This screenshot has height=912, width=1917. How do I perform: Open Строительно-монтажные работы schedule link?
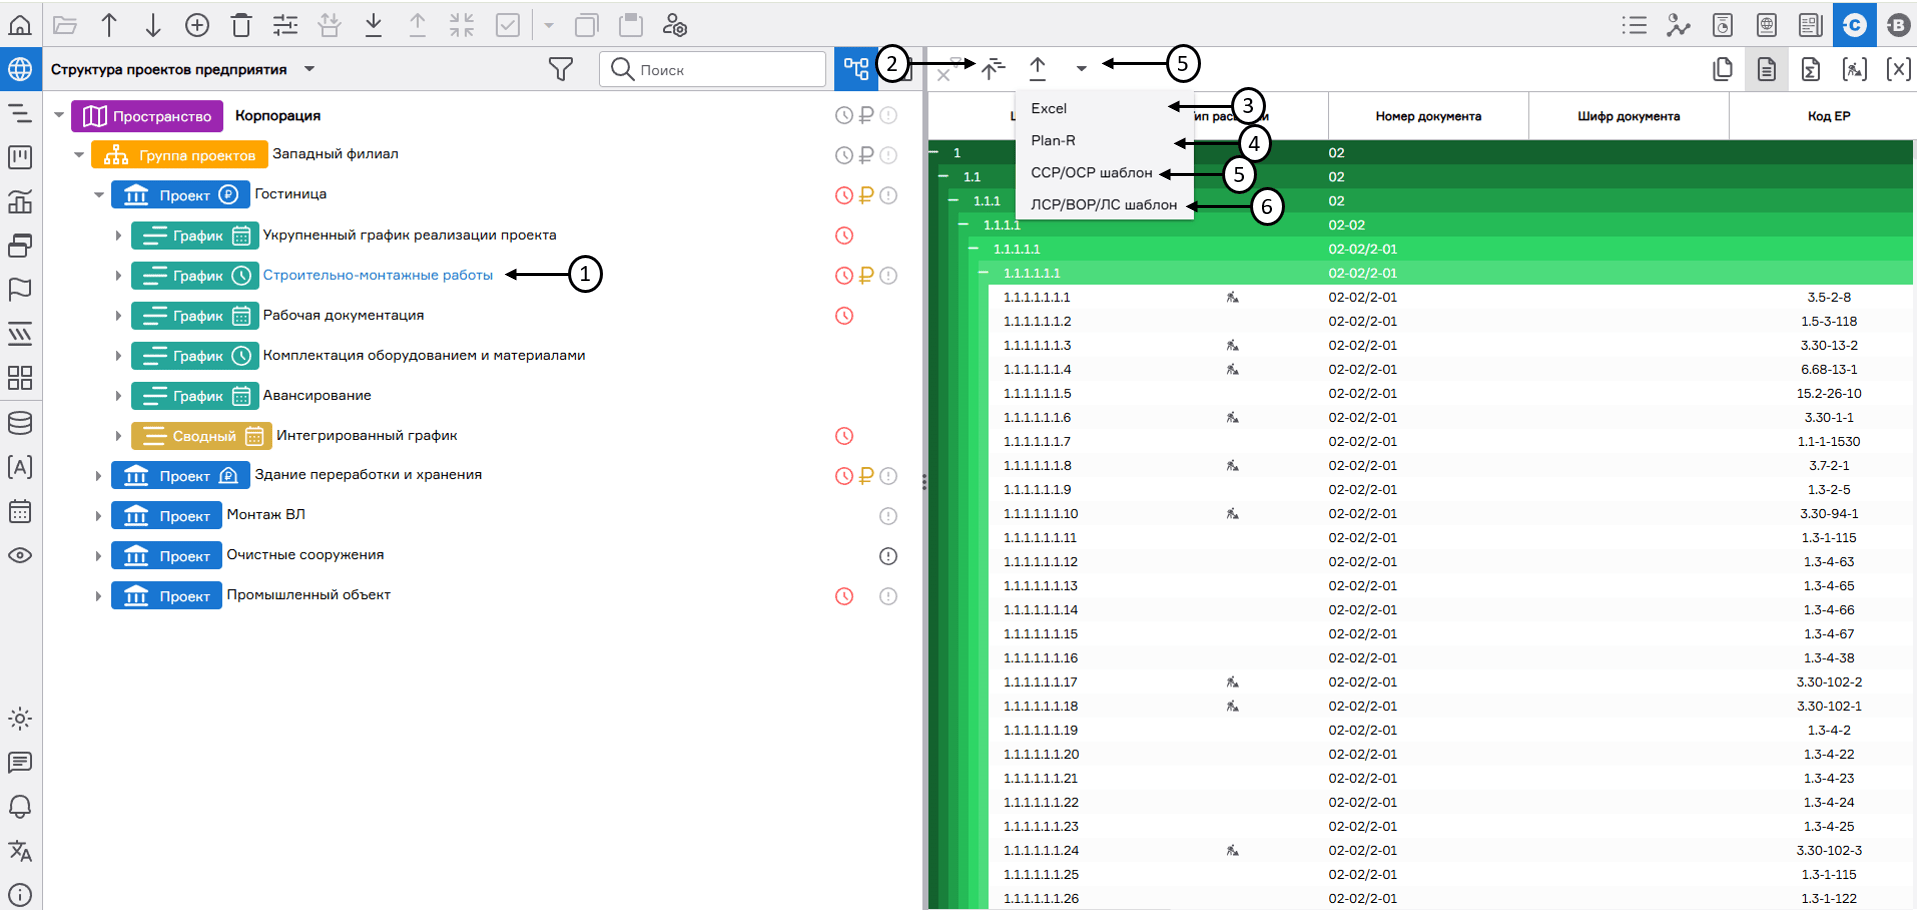(377, 275)
